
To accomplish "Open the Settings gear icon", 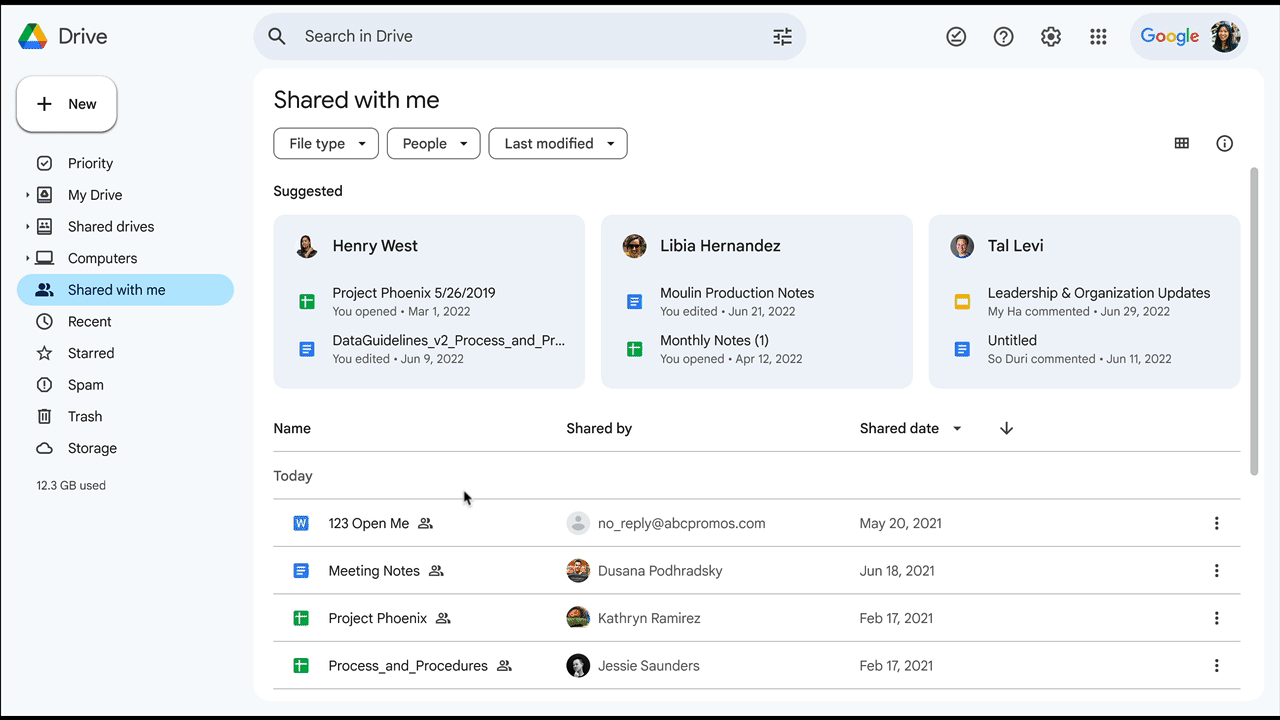I will coord(1050,37).
